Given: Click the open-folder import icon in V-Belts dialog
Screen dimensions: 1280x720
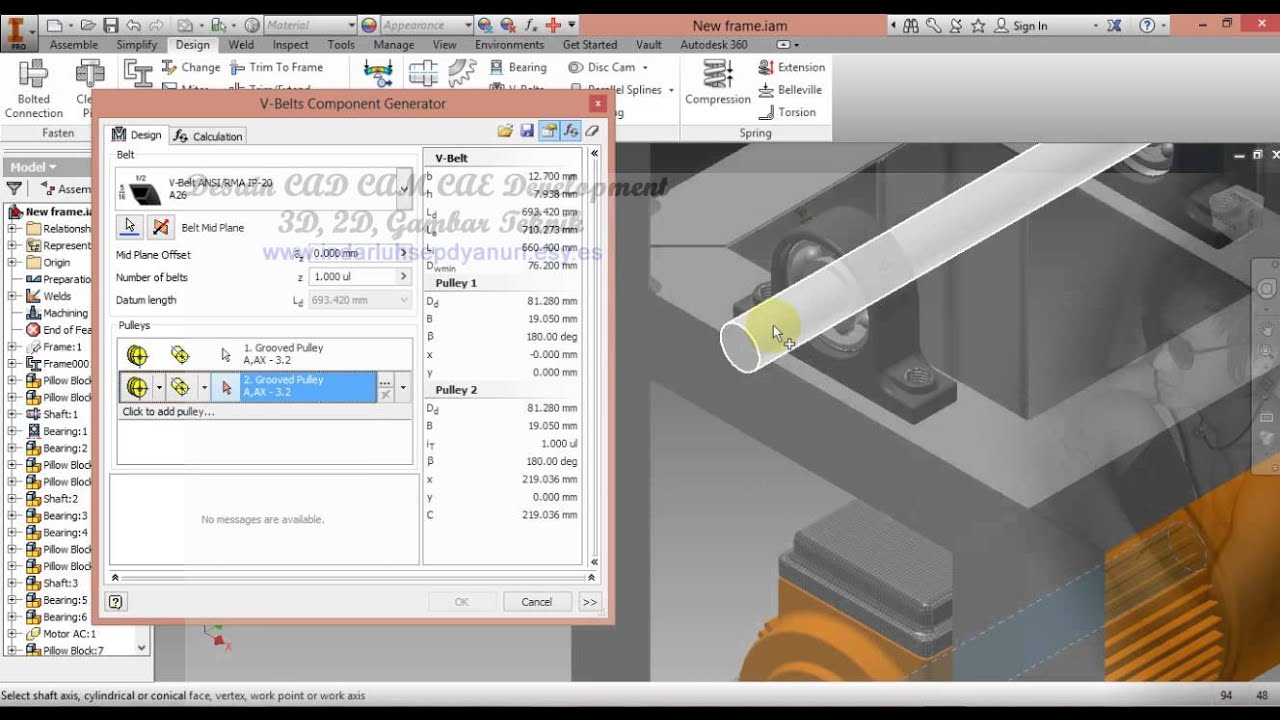Looking at the screenshot, I should pos(505,131).
